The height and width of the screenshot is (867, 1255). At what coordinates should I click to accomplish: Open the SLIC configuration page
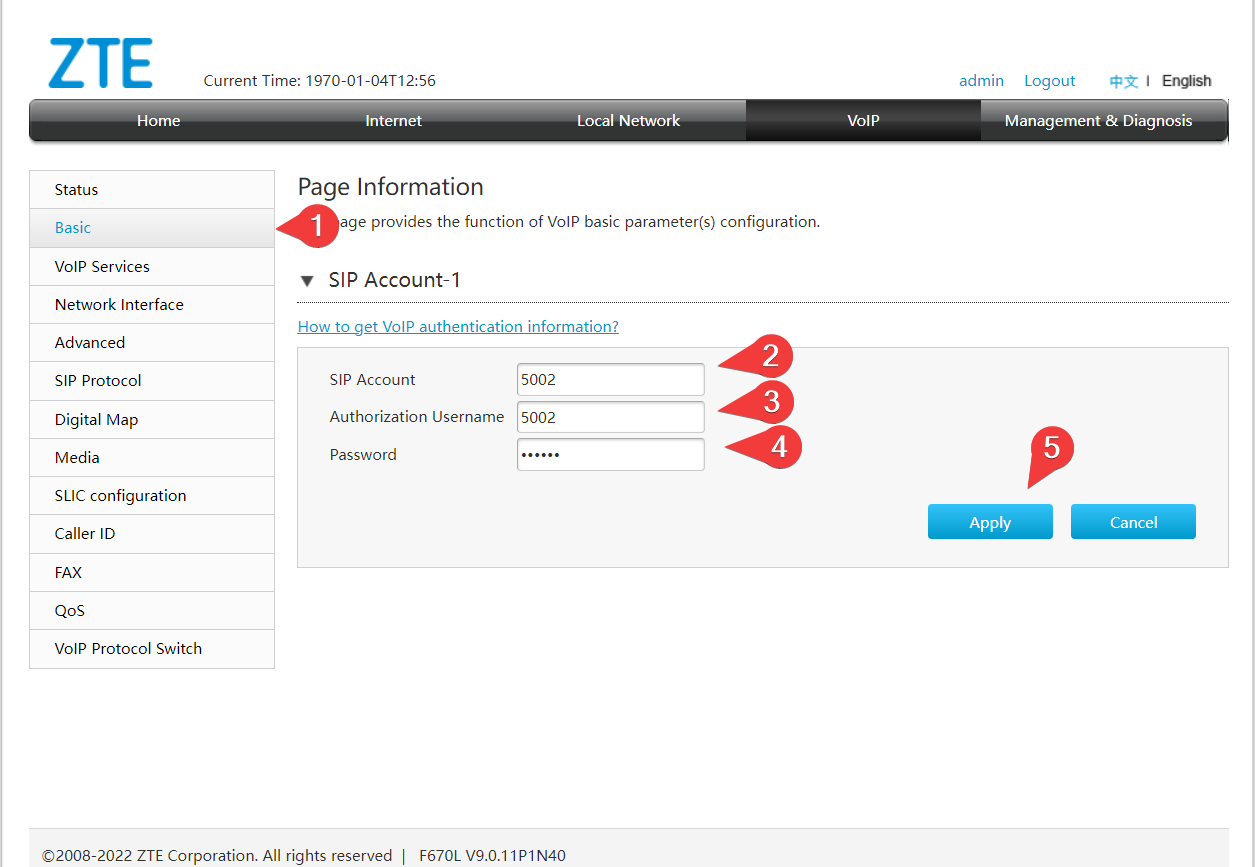(x=120, y=496)
